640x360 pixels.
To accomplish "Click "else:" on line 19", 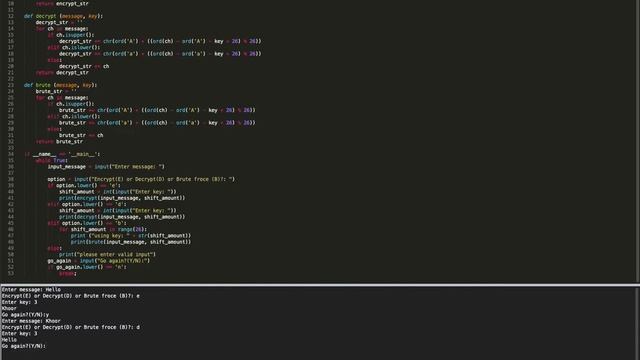I will [55, 60].
